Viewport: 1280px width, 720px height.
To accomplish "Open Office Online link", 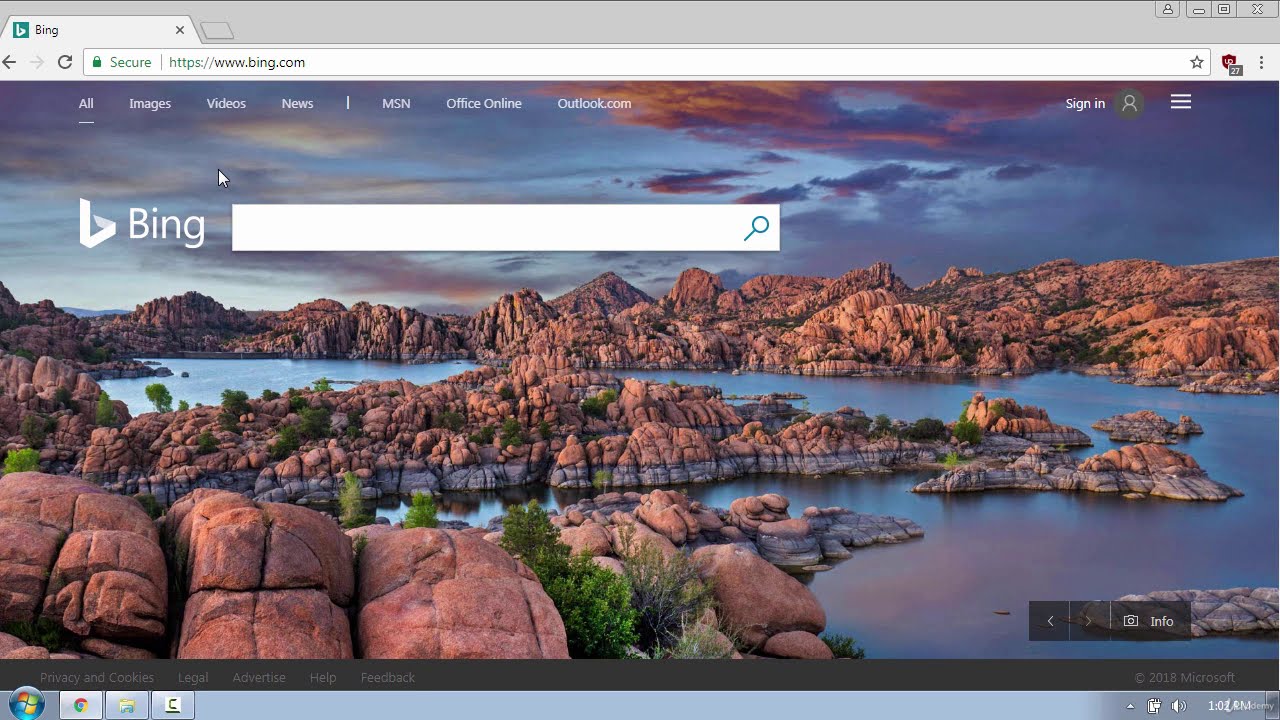I will 484,103.
